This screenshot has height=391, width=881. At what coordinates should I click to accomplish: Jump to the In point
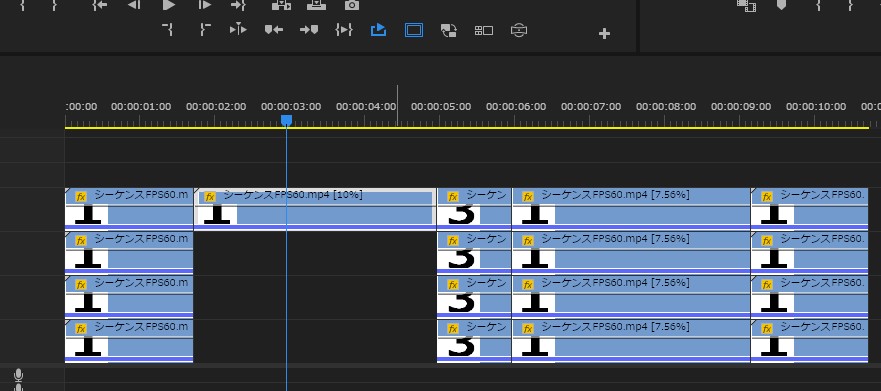pos(99,4)
